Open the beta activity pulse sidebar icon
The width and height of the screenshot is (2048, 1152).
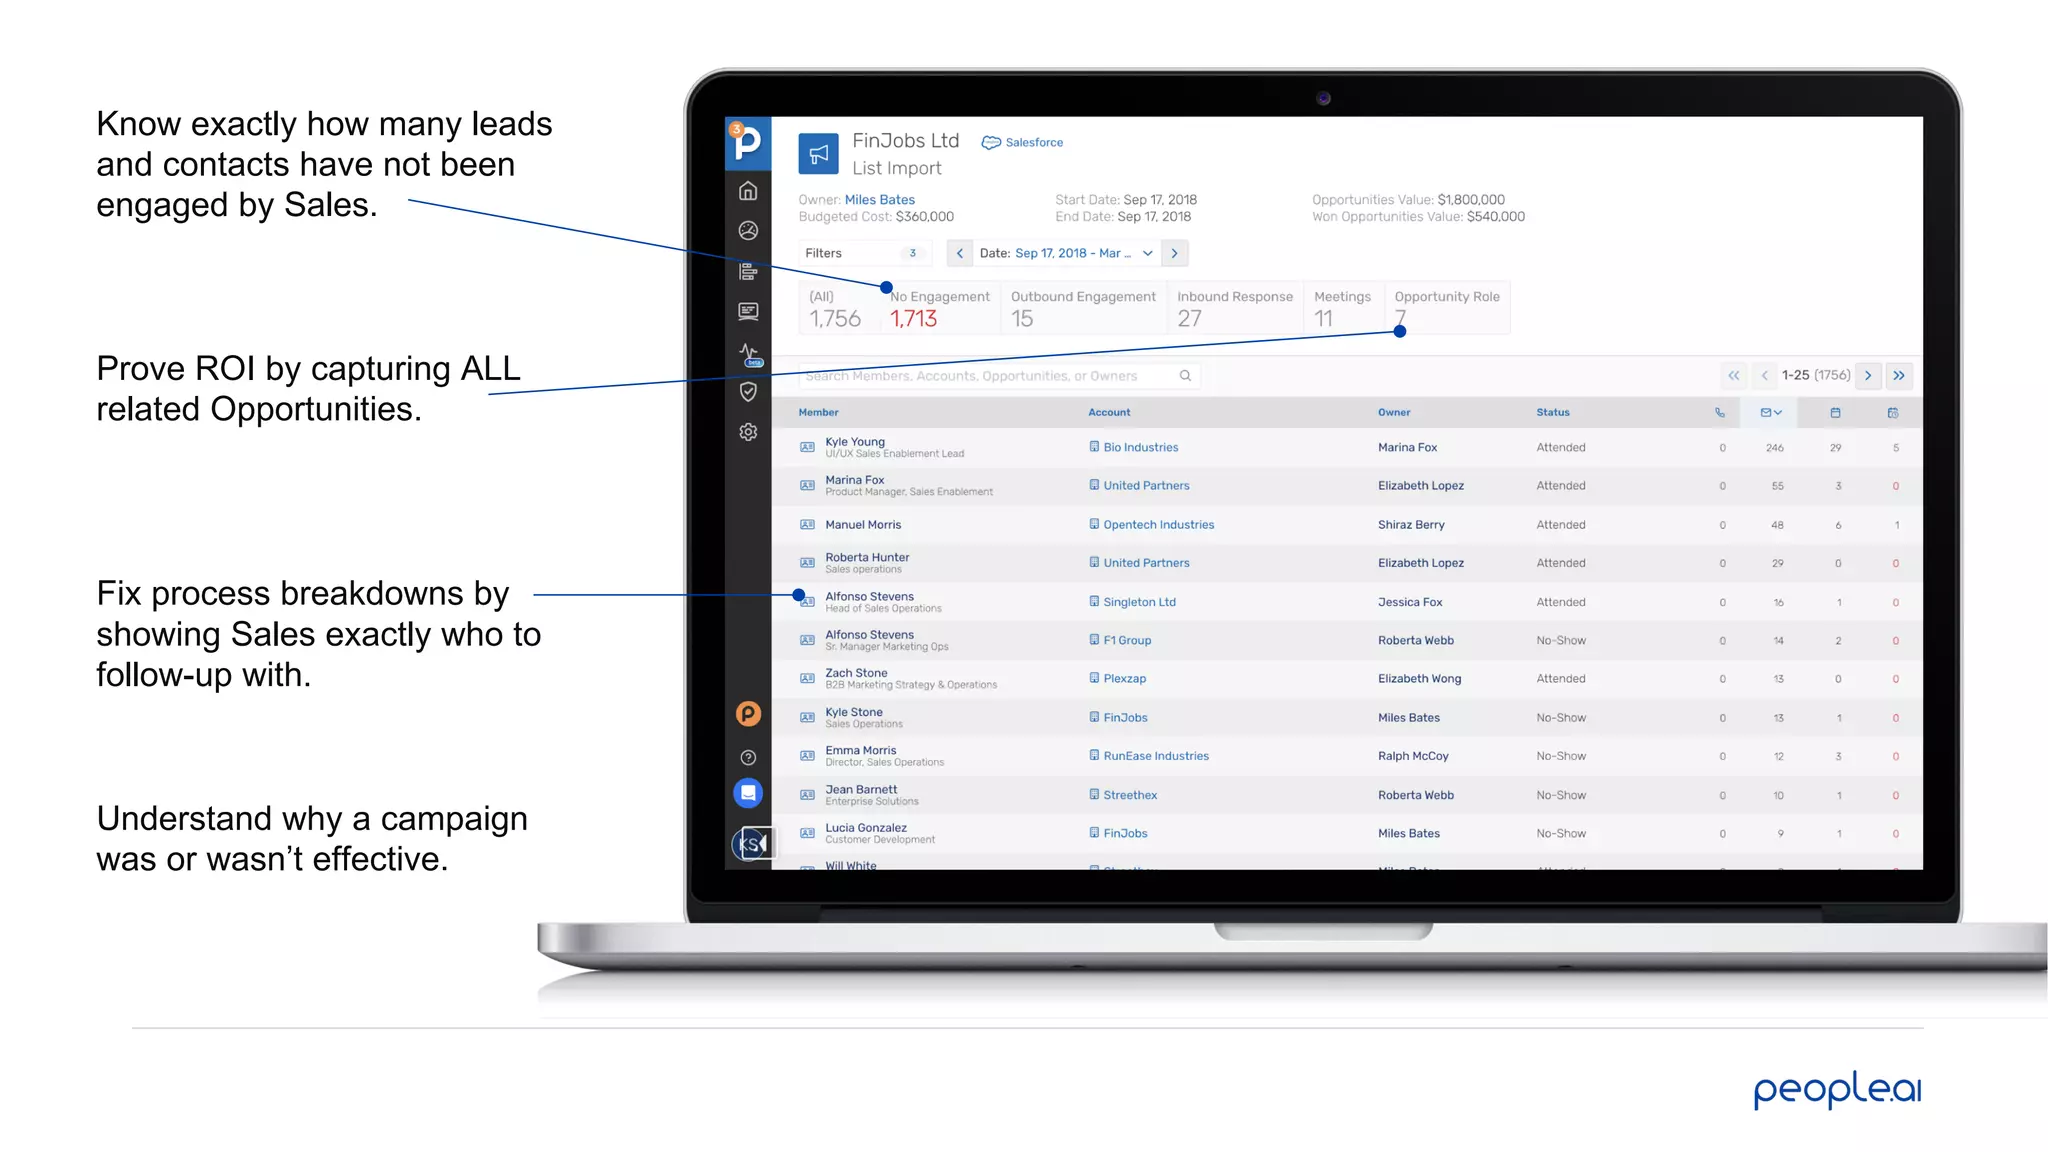(749, 353)
